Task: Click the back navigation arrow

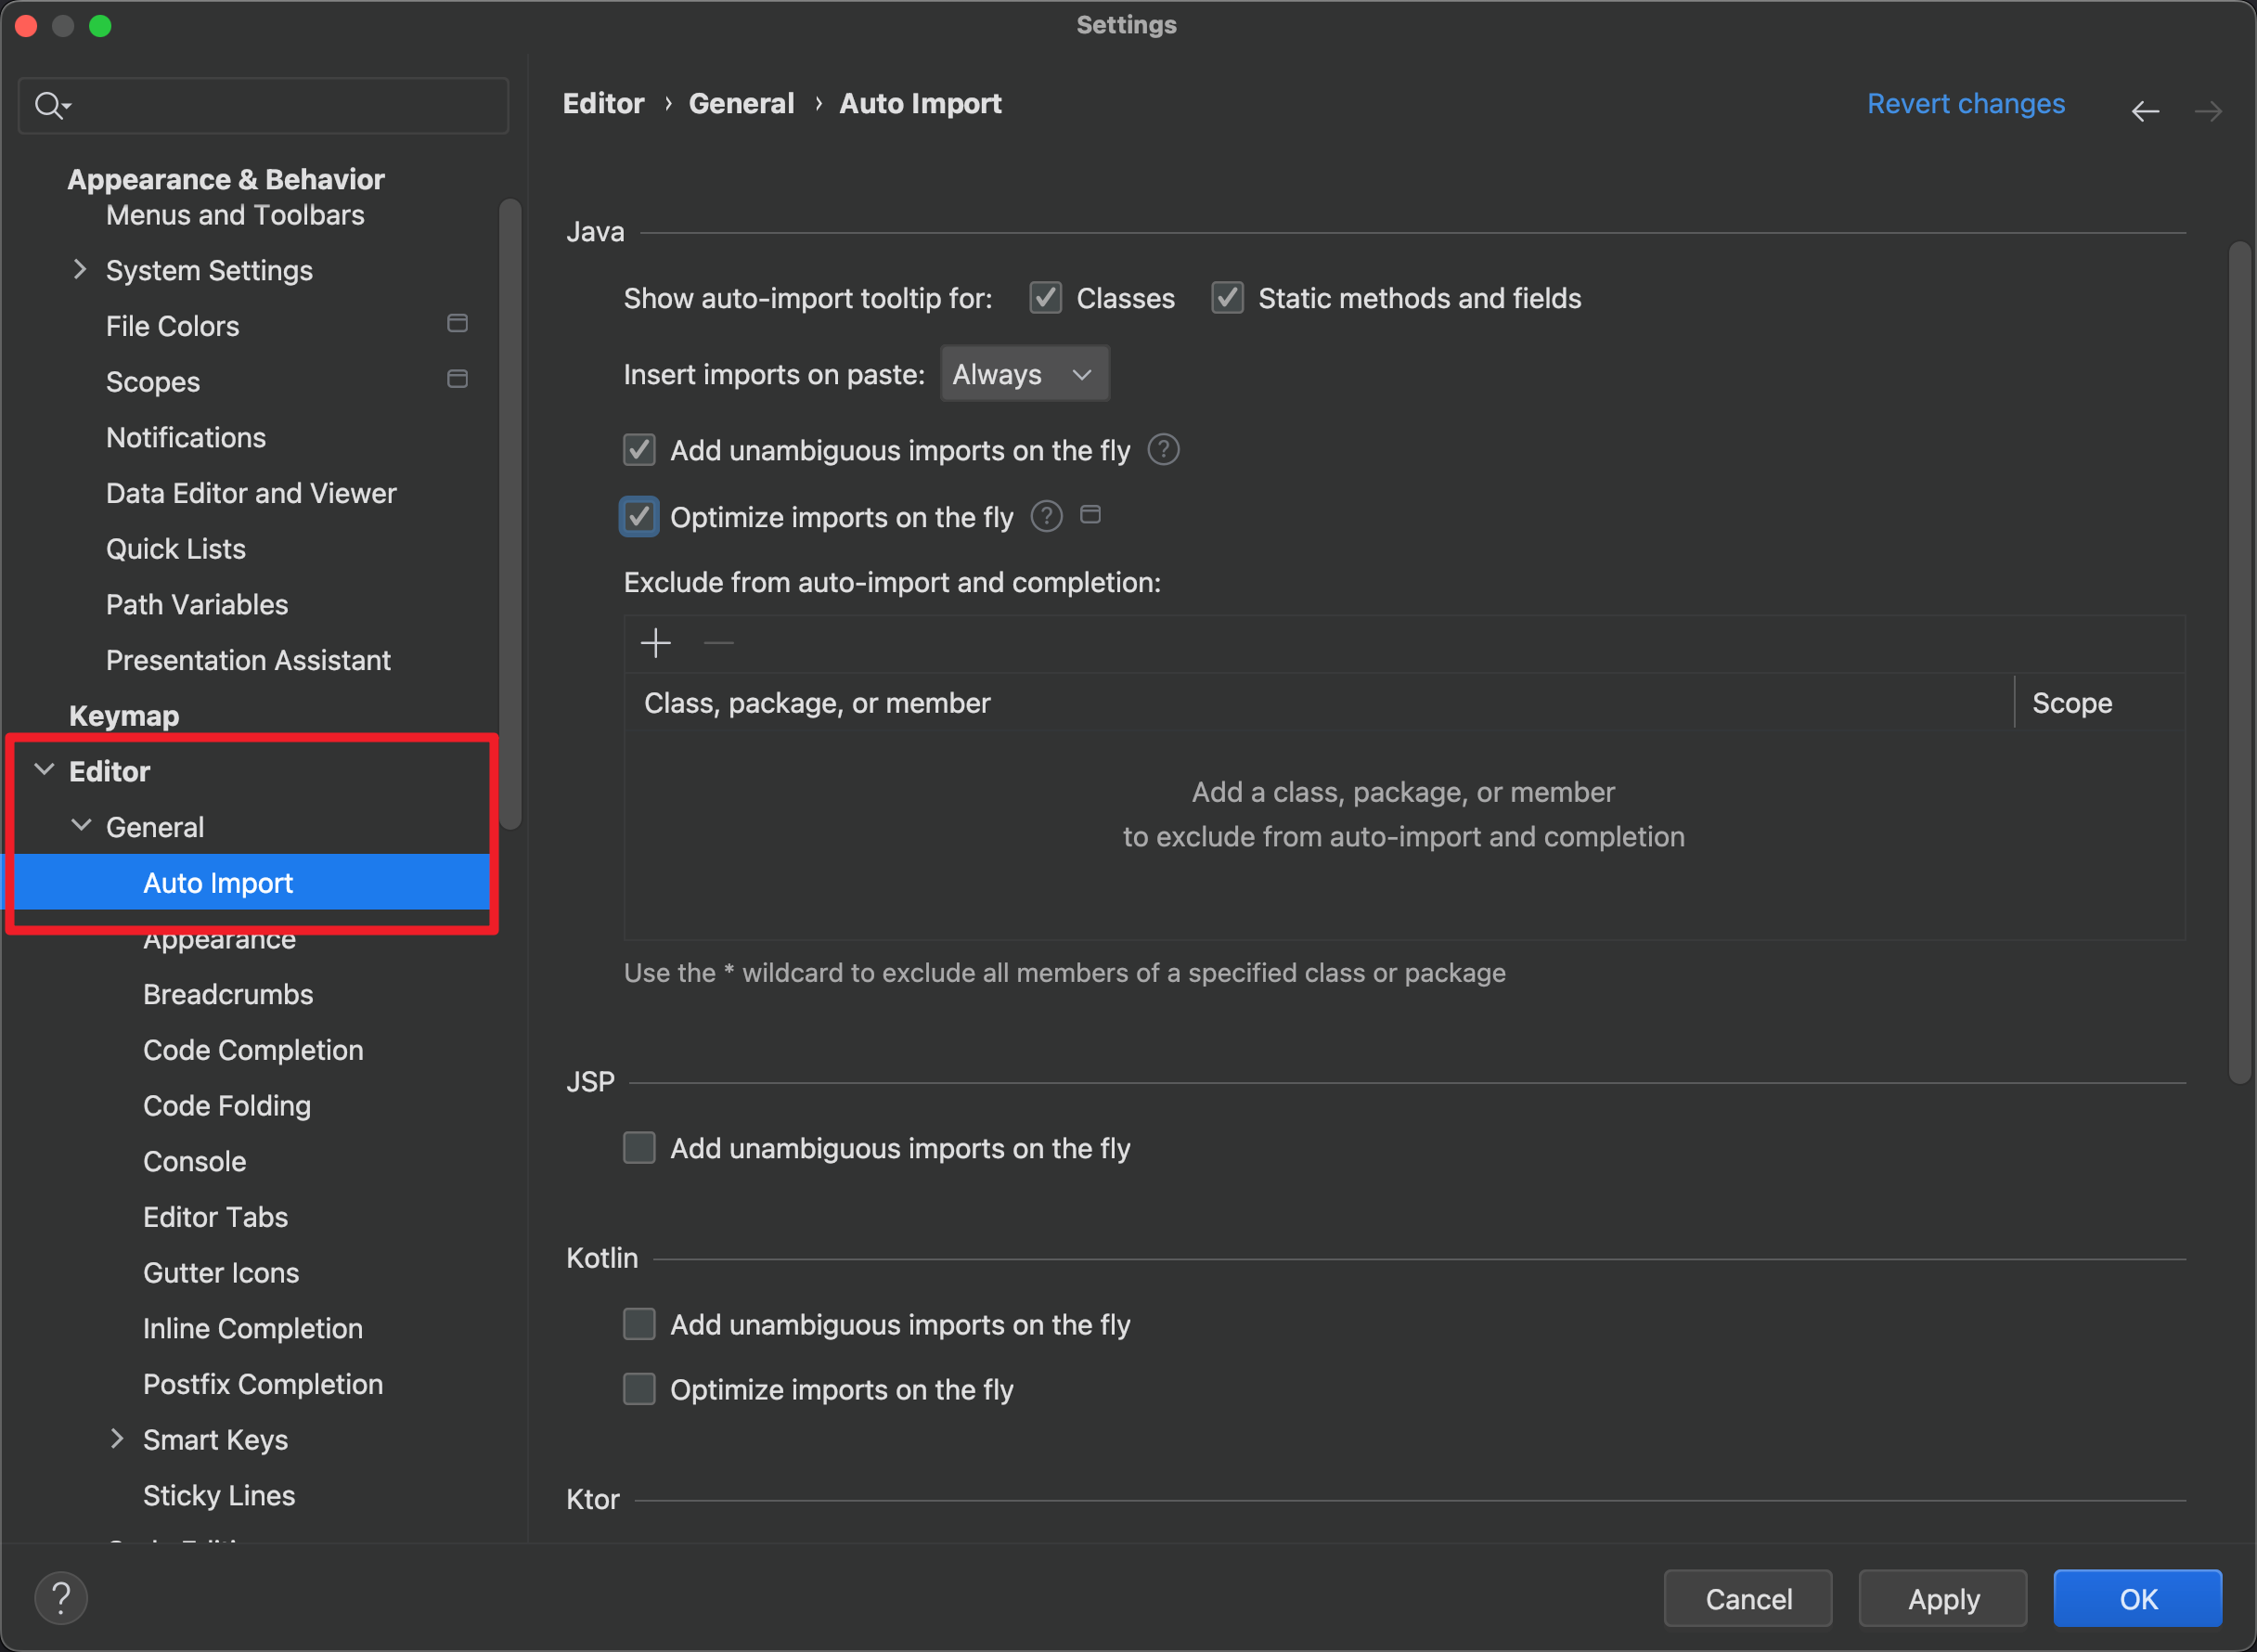Action: pos(2144,111)
